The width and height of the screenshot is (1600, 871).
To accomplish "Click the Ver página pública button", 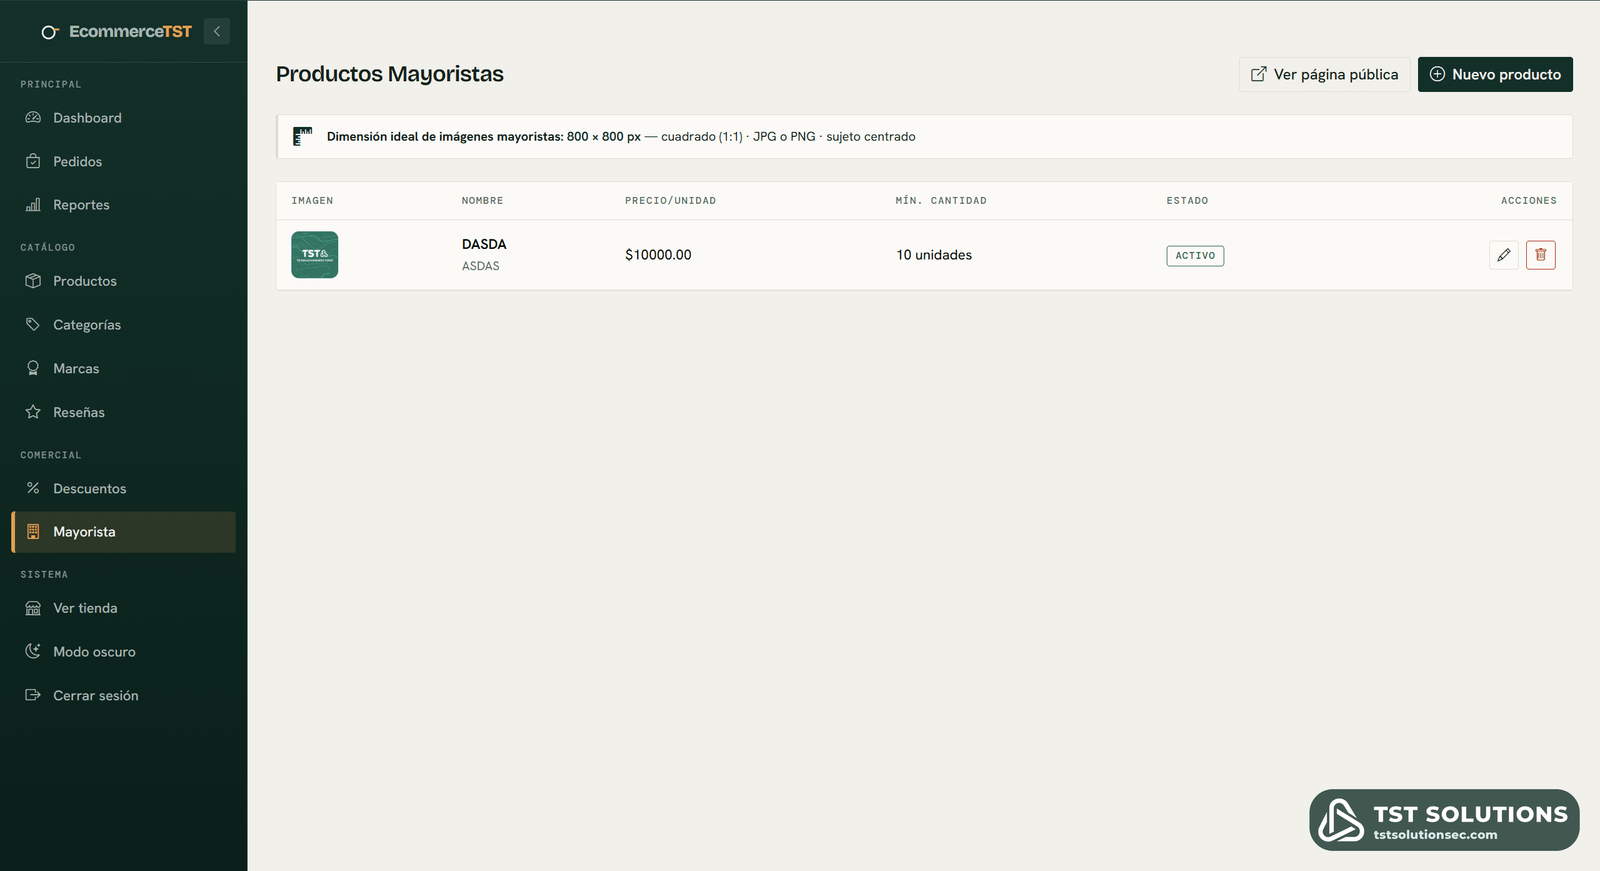I will [x=1325, y=74].
